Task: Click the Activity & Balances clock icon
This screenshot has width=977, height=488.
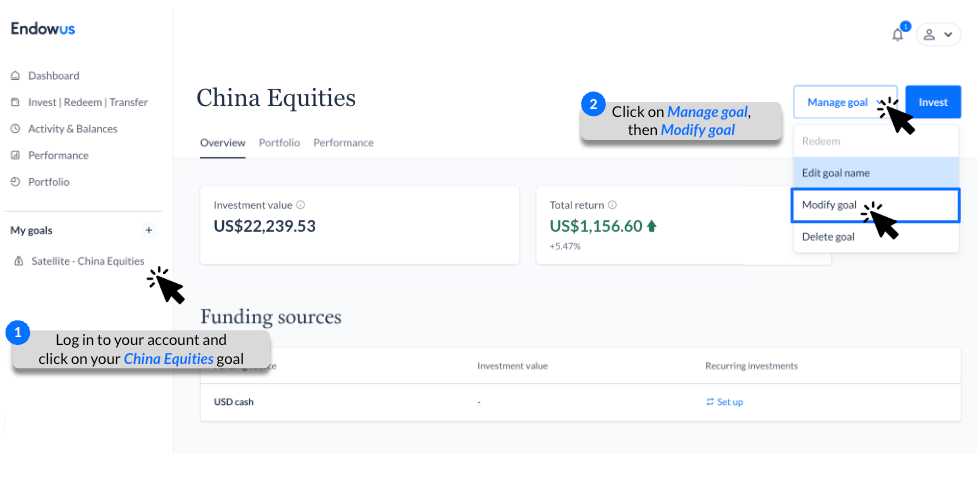Action: point(16,129)
